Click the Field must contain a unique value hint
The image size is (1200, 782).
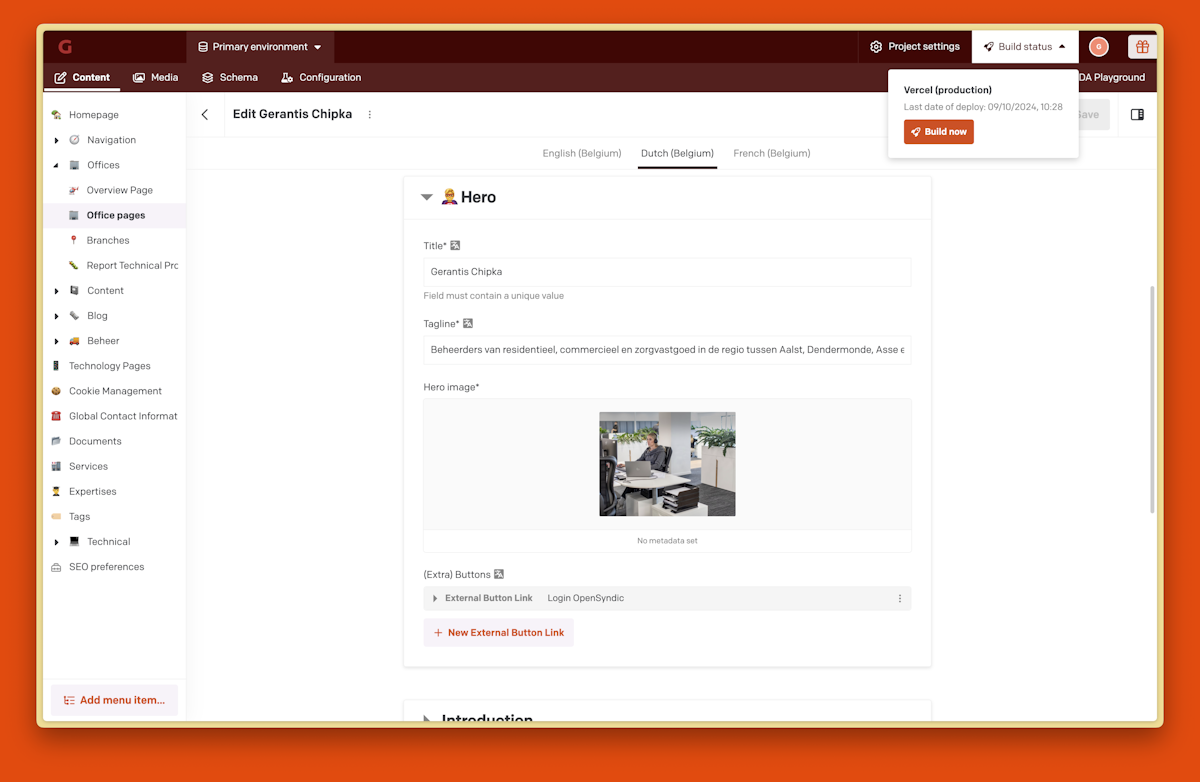[494, 296]
